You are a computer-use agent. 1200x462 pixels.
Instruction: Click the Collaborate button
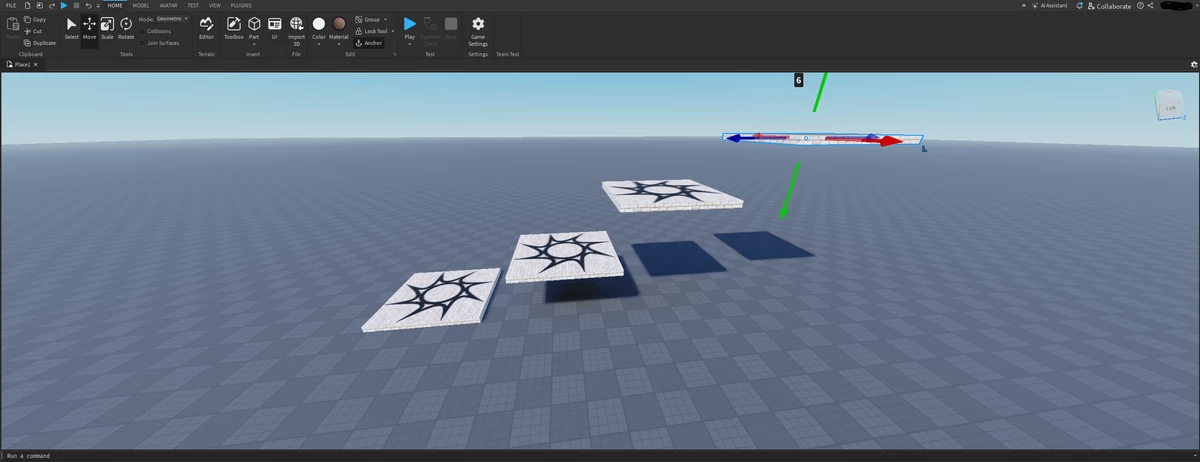click(x=1108, y=6)
